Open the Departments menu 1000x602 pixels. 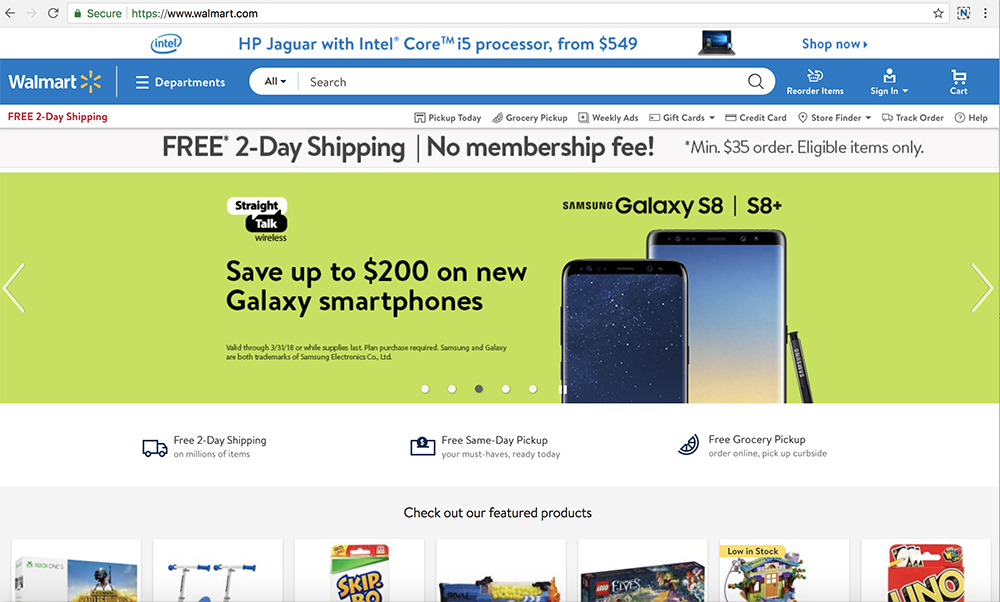coord(180,82)
